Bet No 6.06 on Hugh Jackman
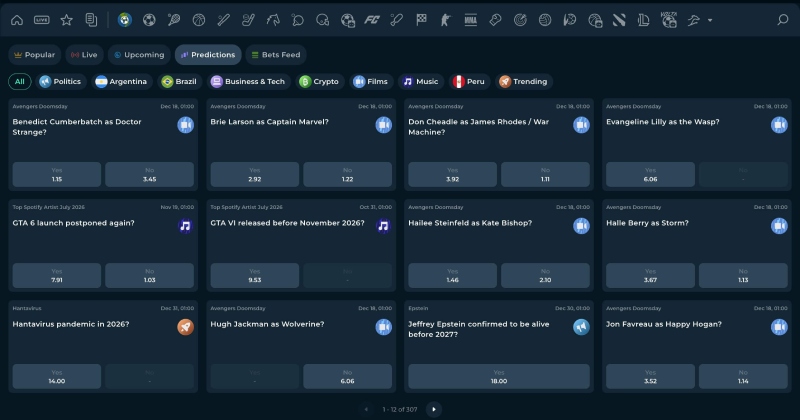The image size is (800, 420). pyautogui.click(x=347, y=377)
